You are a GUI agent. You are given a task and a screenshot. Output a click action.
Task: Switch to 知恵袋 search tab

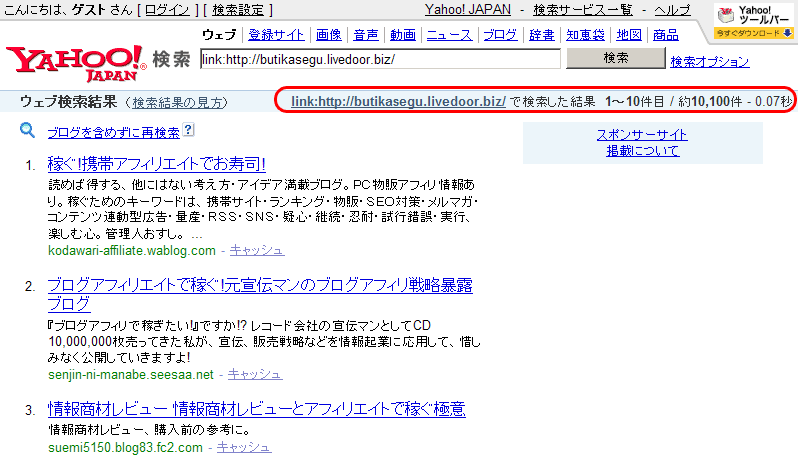(x=585, y=35)
